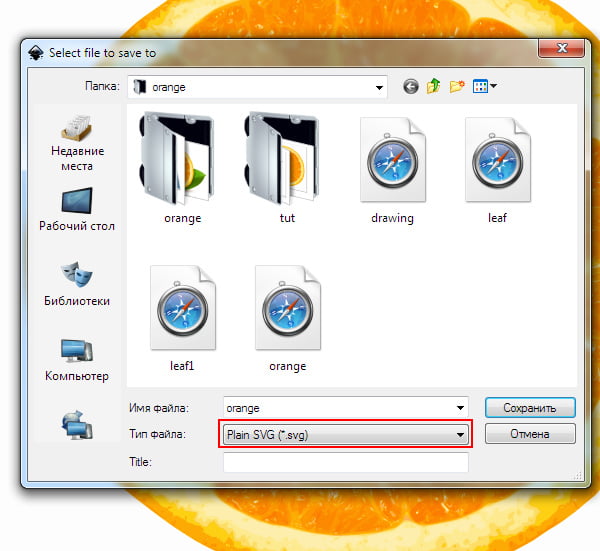Open the view menu icon
Screen dimensions: 600x551
point(484,86)
